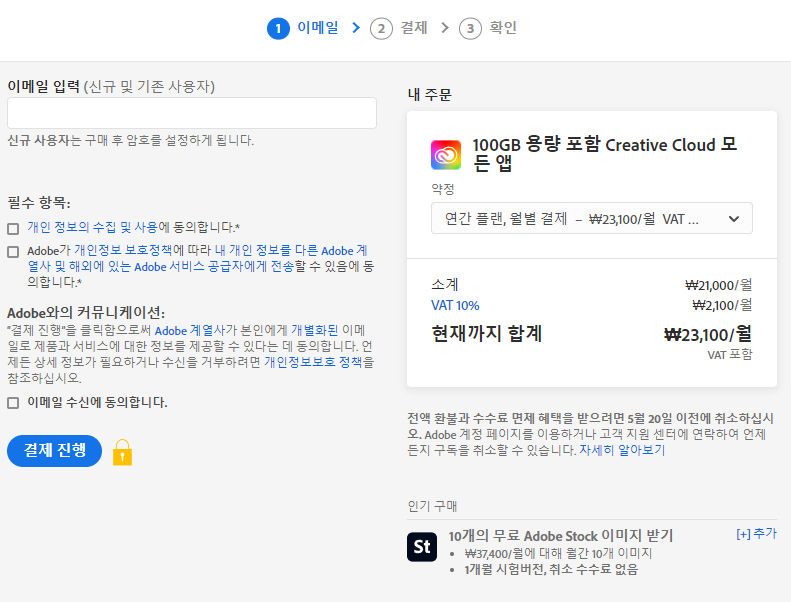
Task: Click the 내 주문 heading
Action: click(429, 94)
